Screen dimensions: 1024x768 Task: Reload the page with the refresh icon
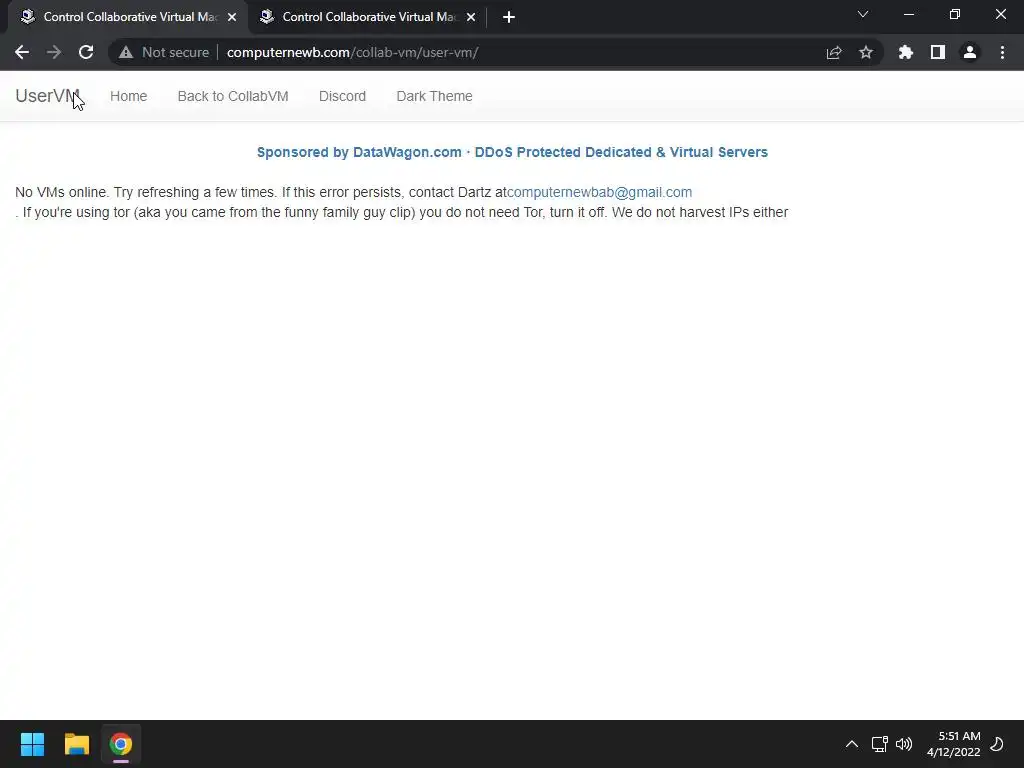pos(86,52)
